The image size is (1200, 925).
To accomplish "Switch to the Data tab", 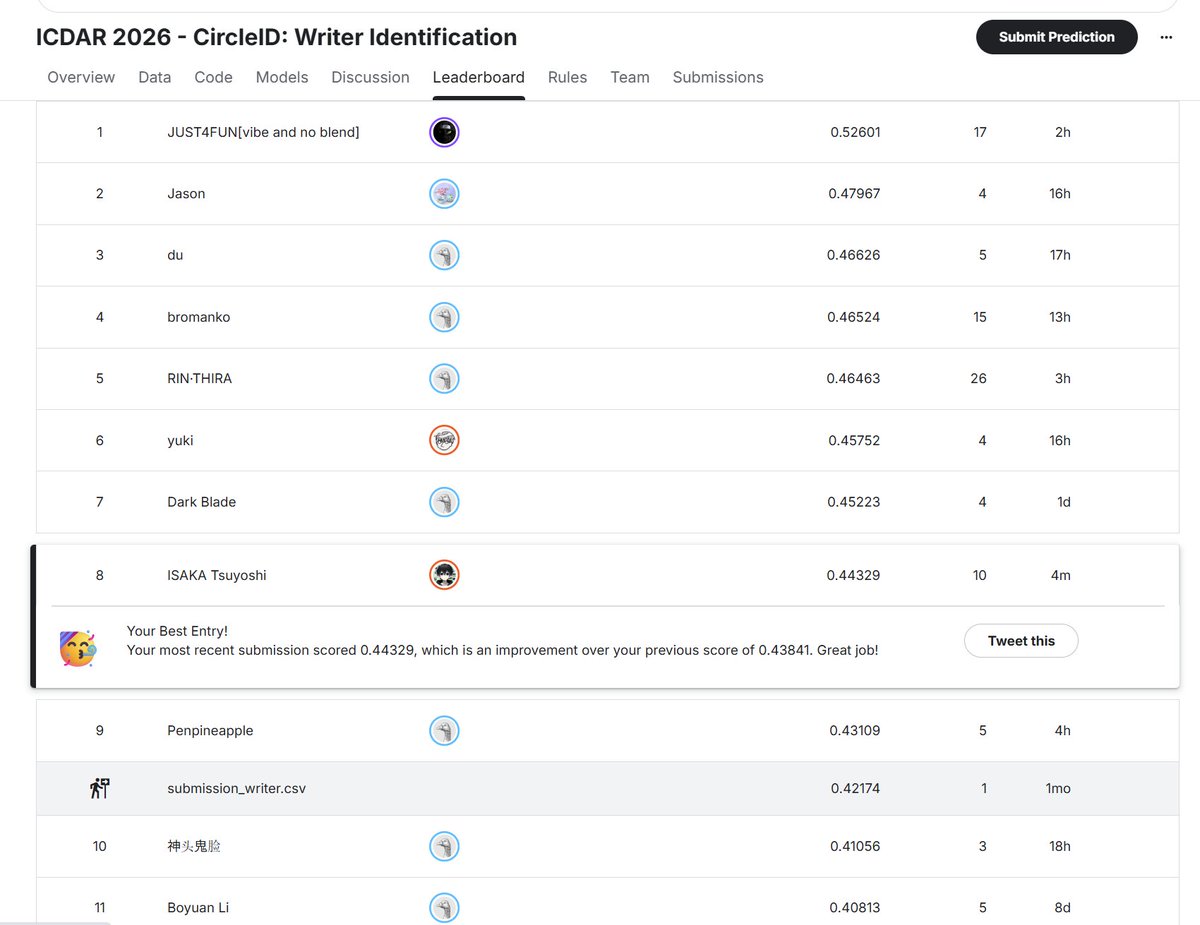I will coord(155,77).
